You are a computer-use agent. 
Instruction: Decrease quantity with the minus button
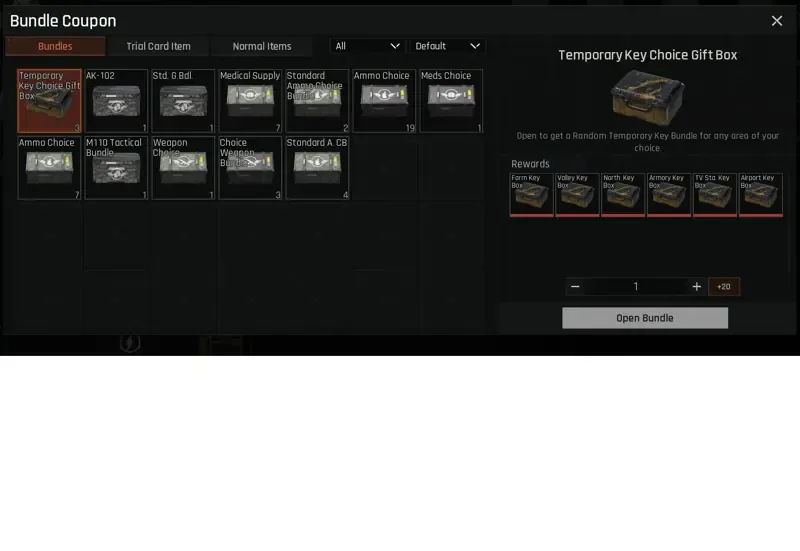pos(575,287)
